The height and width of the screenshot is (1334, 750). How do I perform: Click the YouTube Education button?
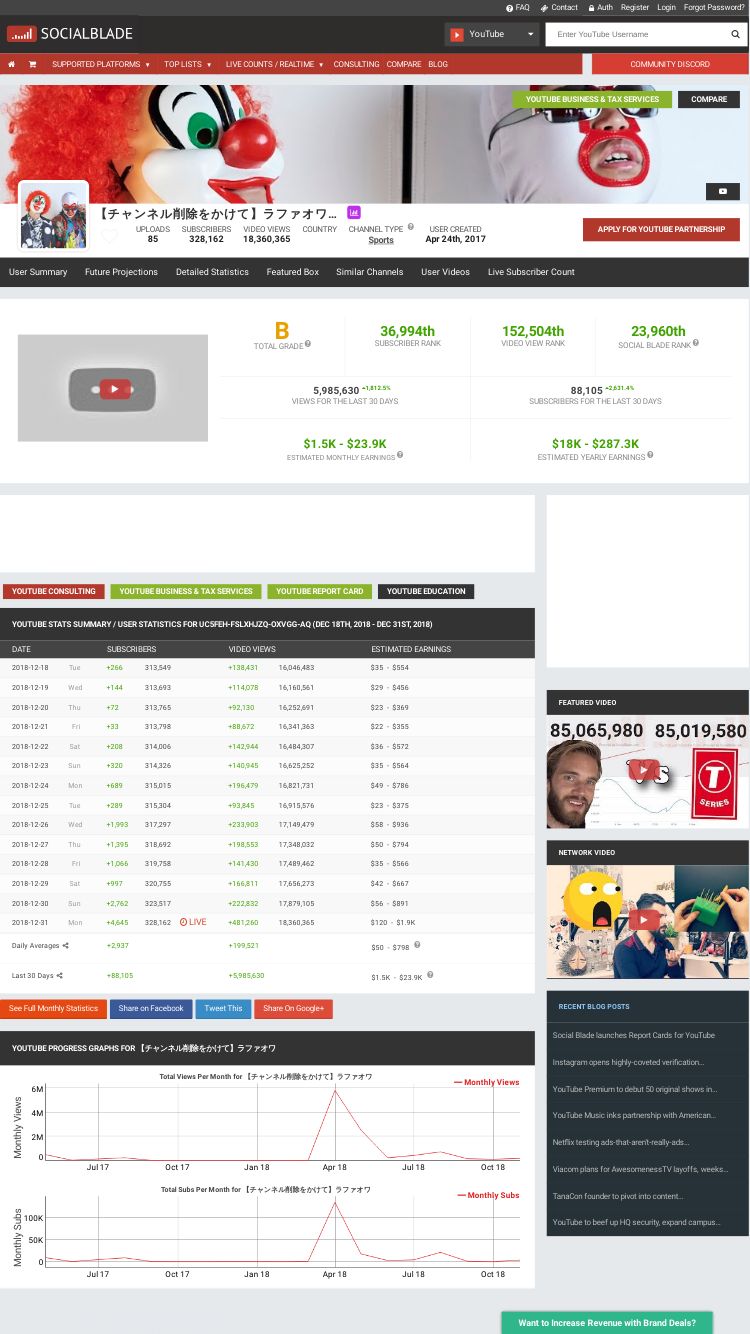[x=426, y=591]
